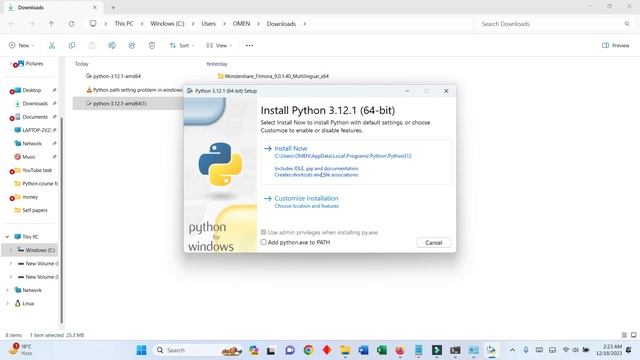Open the Windows Start menu
This screenshot has width=640, height=360.
(x=141, y=350)
